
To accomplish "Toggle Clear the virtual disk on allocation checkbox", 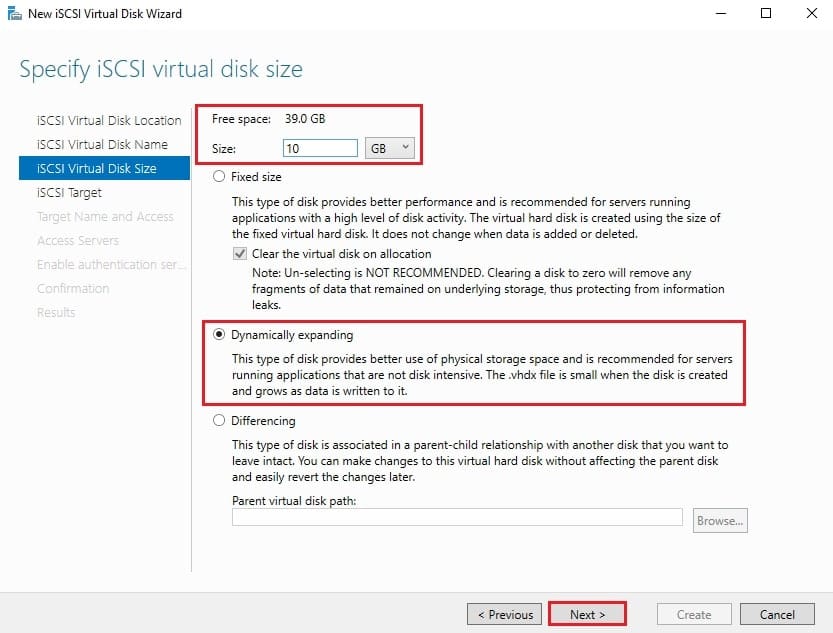I will [x=240, y=253].
